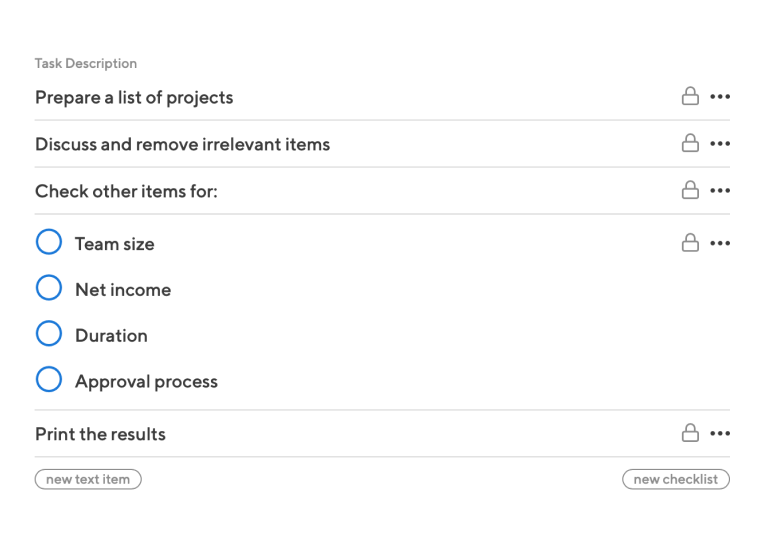Create a new checklist

click(676, 479)
